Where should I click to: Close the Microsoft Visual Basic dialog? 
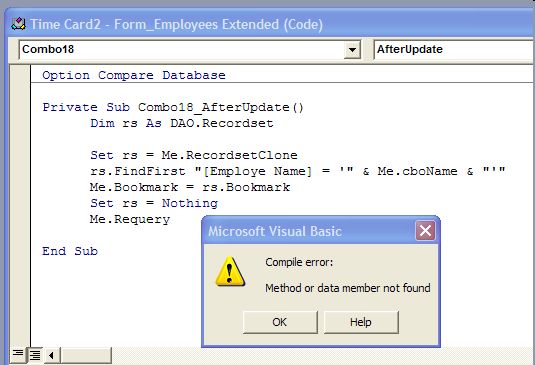click(425, 231)
